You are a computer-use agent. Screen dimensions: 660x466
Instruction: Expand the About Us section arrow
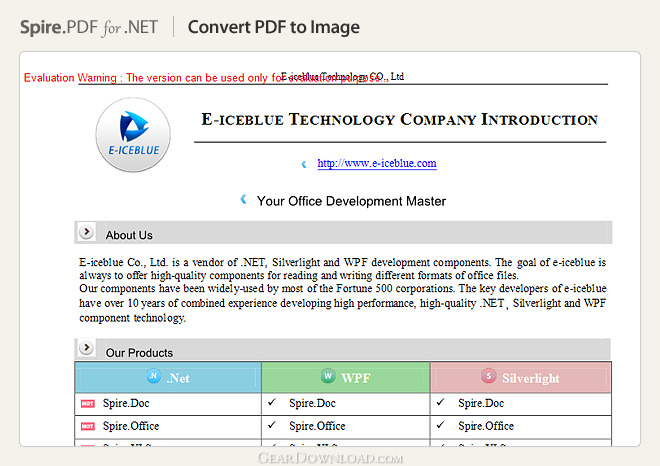(86, 232)
